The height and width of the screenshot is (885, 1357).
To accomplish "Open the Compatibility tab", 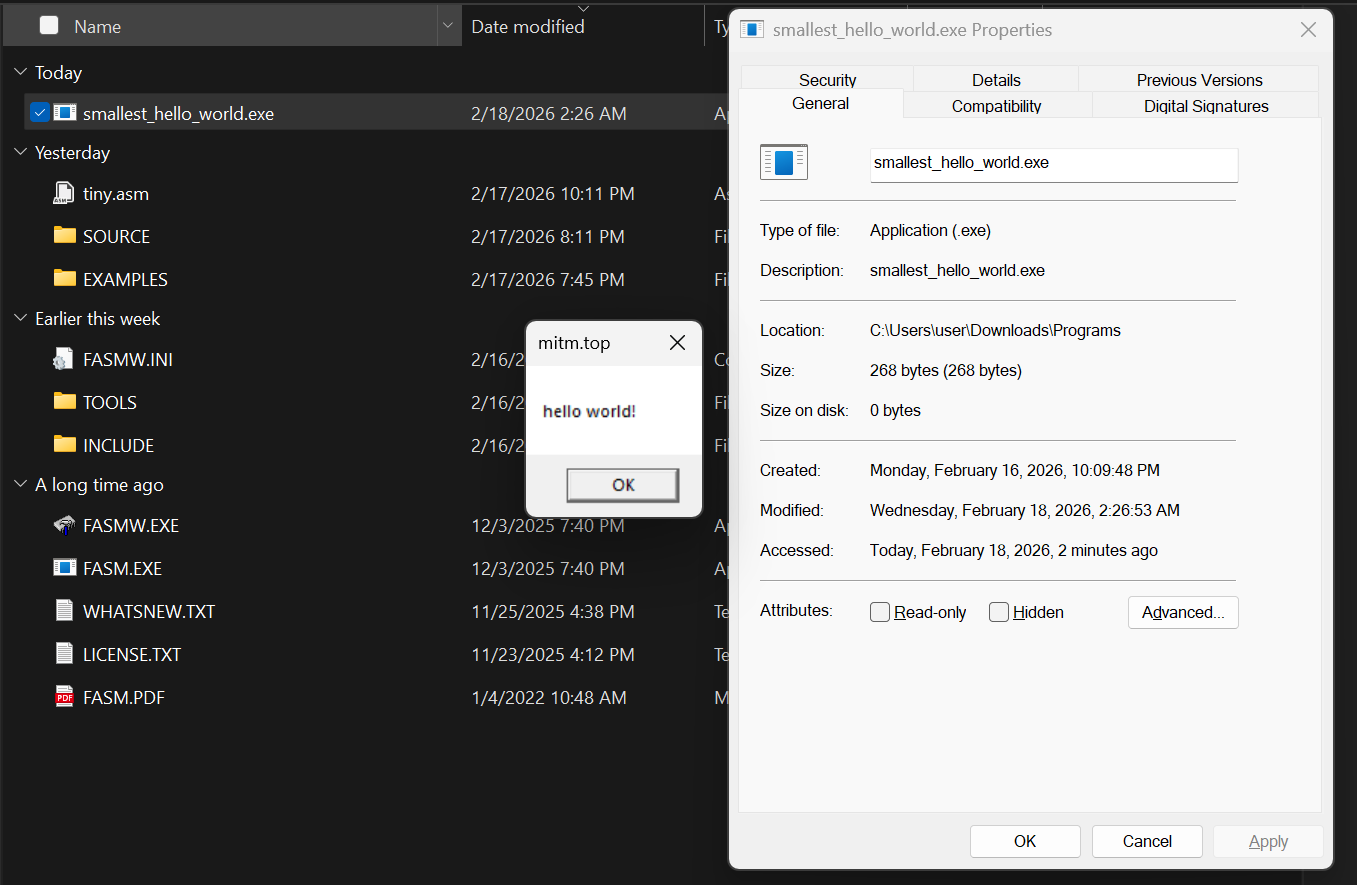I will click(x=996, y=106).
